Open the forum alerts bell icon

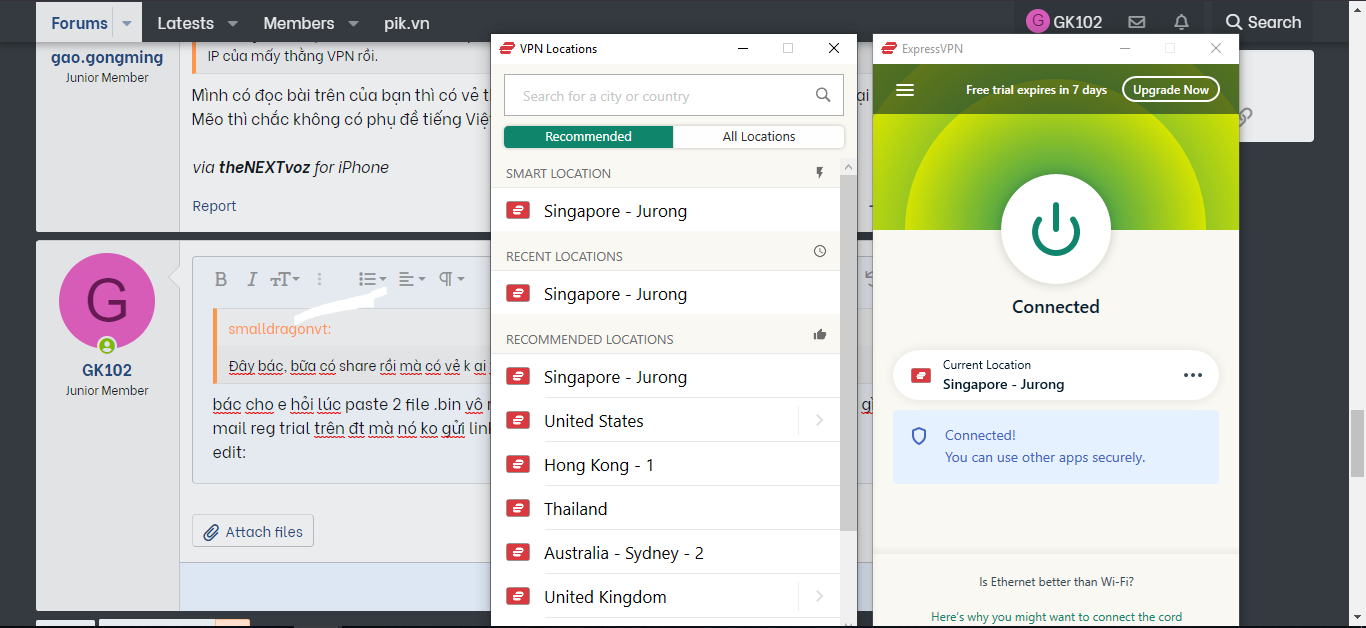1181,22
